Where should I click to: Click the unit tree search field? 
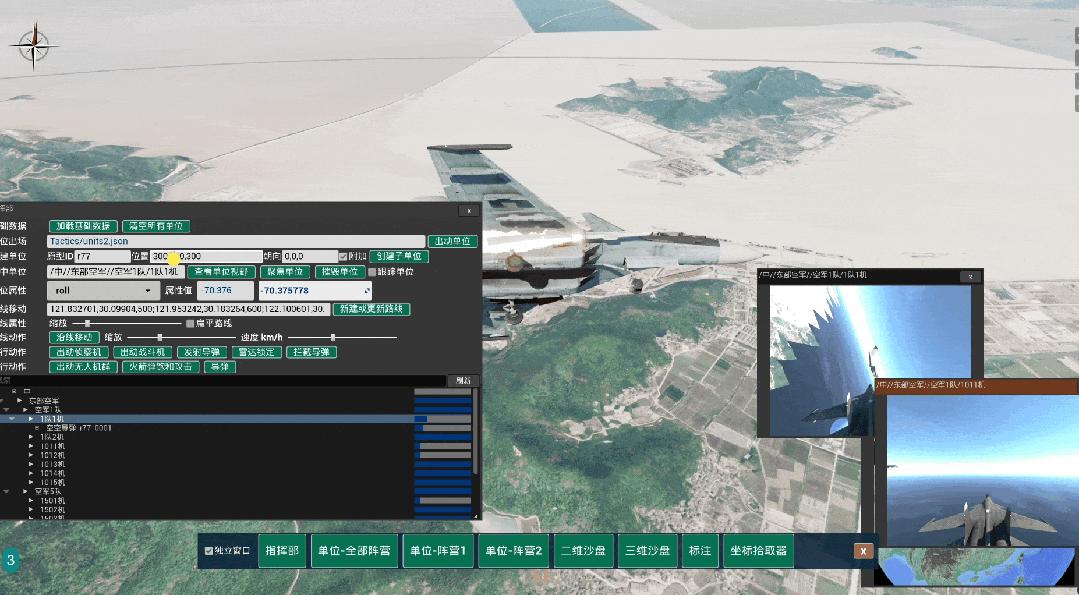(223, 380)
